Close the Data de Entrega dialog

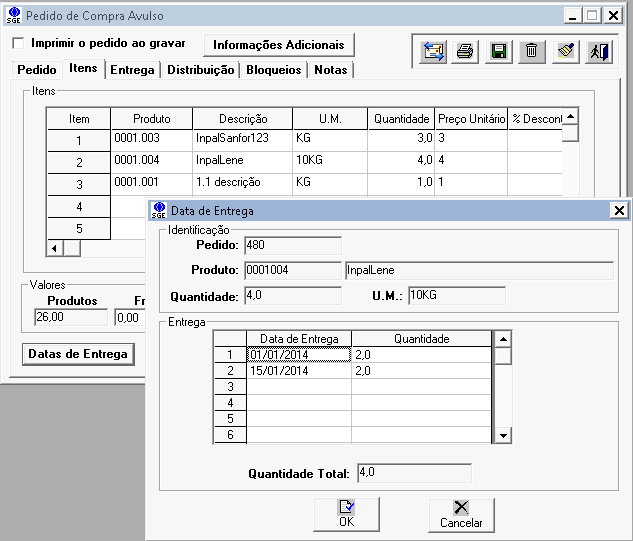pyautogui.click(x=619, y=211)
